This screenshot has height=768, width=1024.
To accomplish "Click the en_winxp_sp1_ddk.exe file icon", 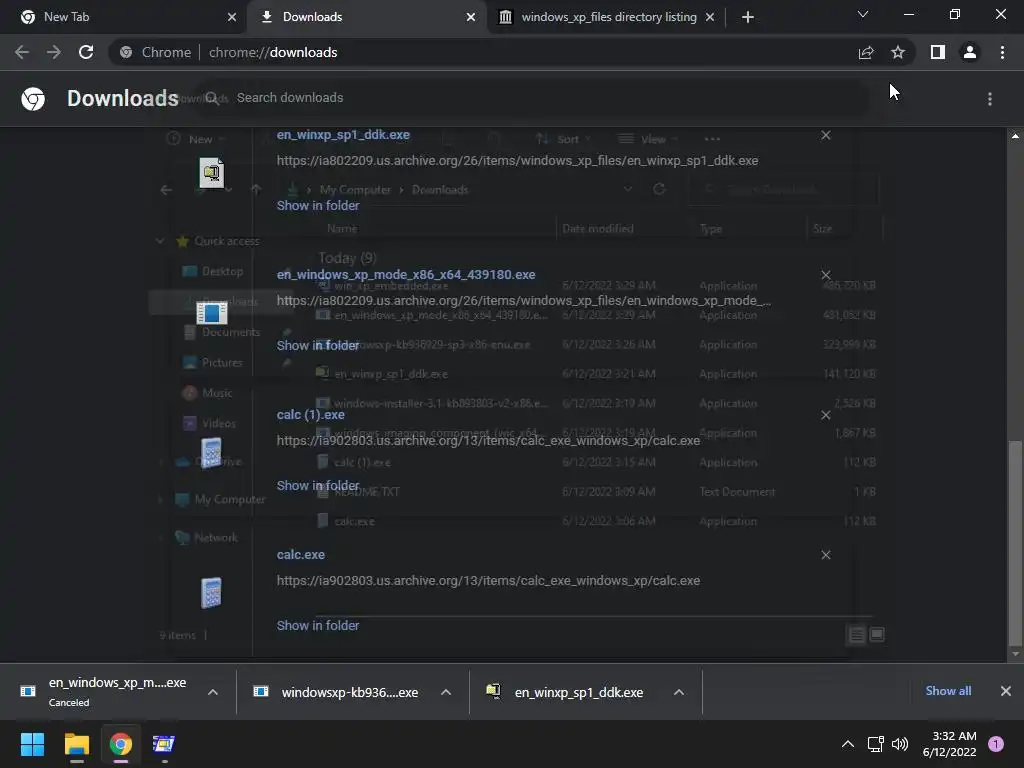I will pos(212,172).
